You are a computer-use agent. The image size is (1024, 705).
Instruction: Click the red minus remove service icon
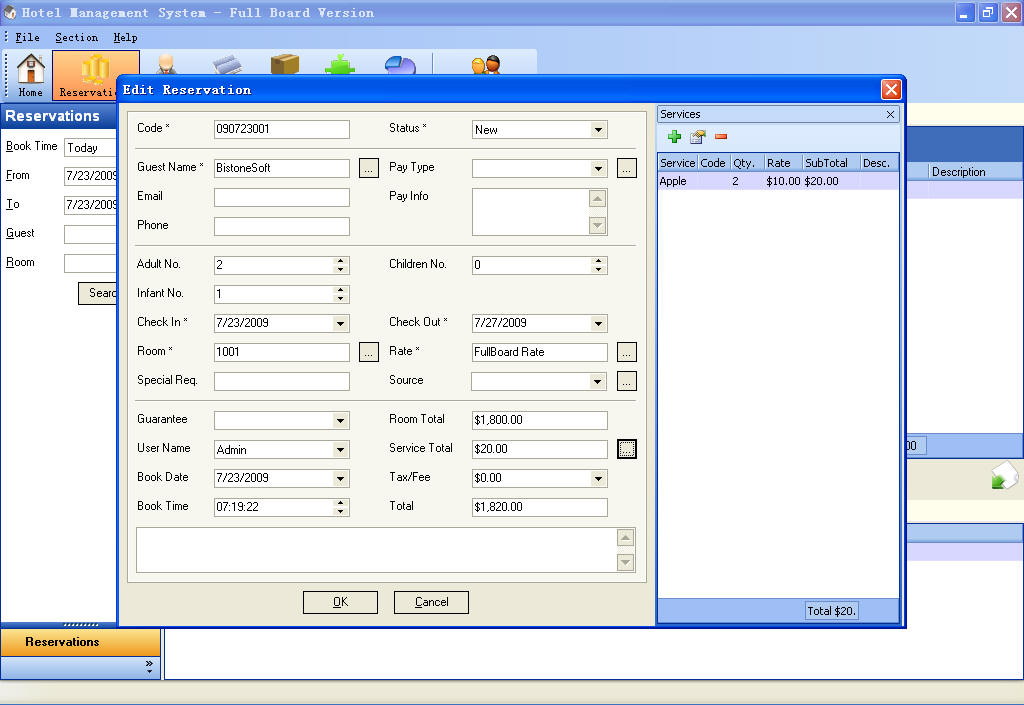pyautogui.click(x=720, y=137)
